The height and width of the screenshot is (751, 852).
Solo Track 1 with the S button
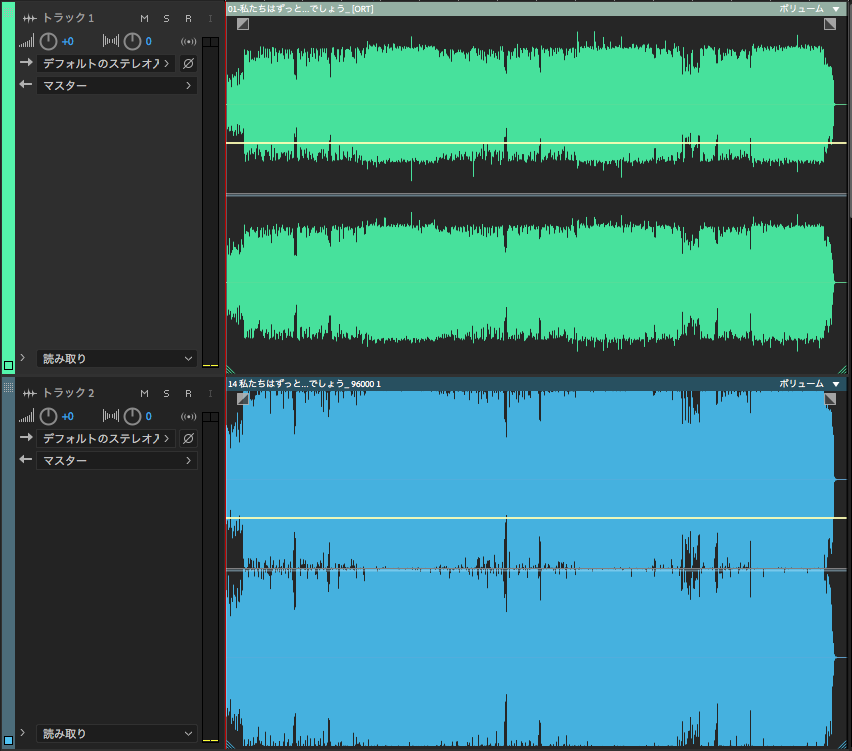point(166,18)
